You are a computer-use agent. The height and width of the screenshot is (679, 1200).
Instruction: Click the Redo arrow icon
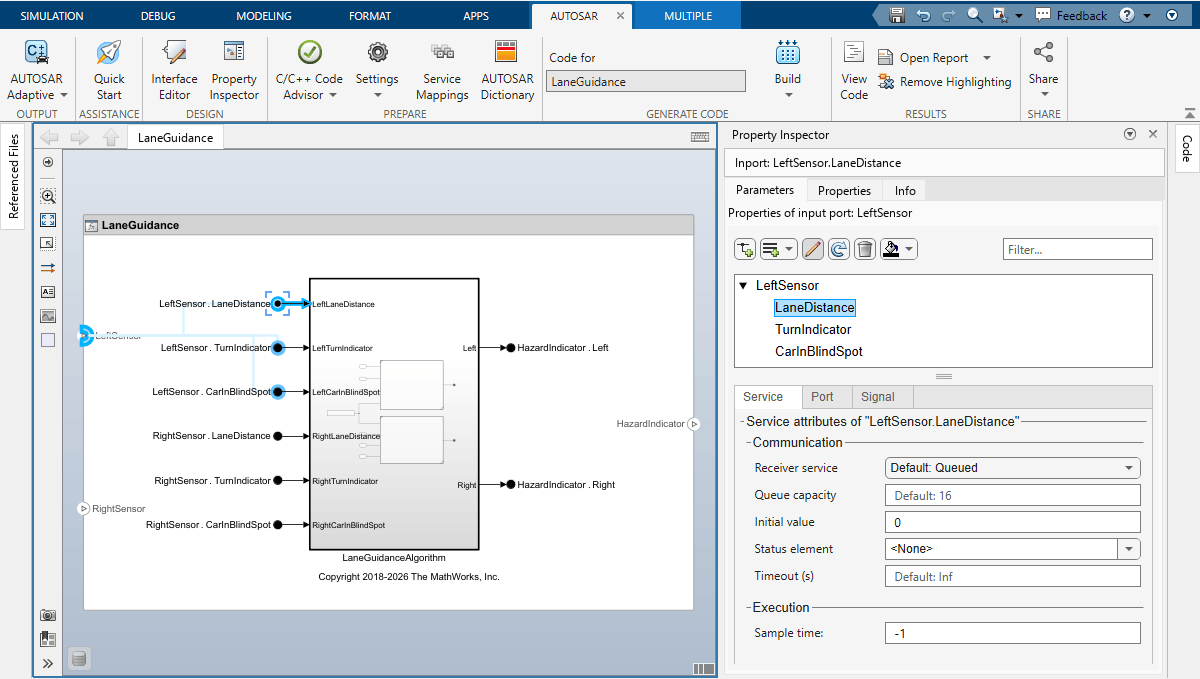[x=948, y=15]
